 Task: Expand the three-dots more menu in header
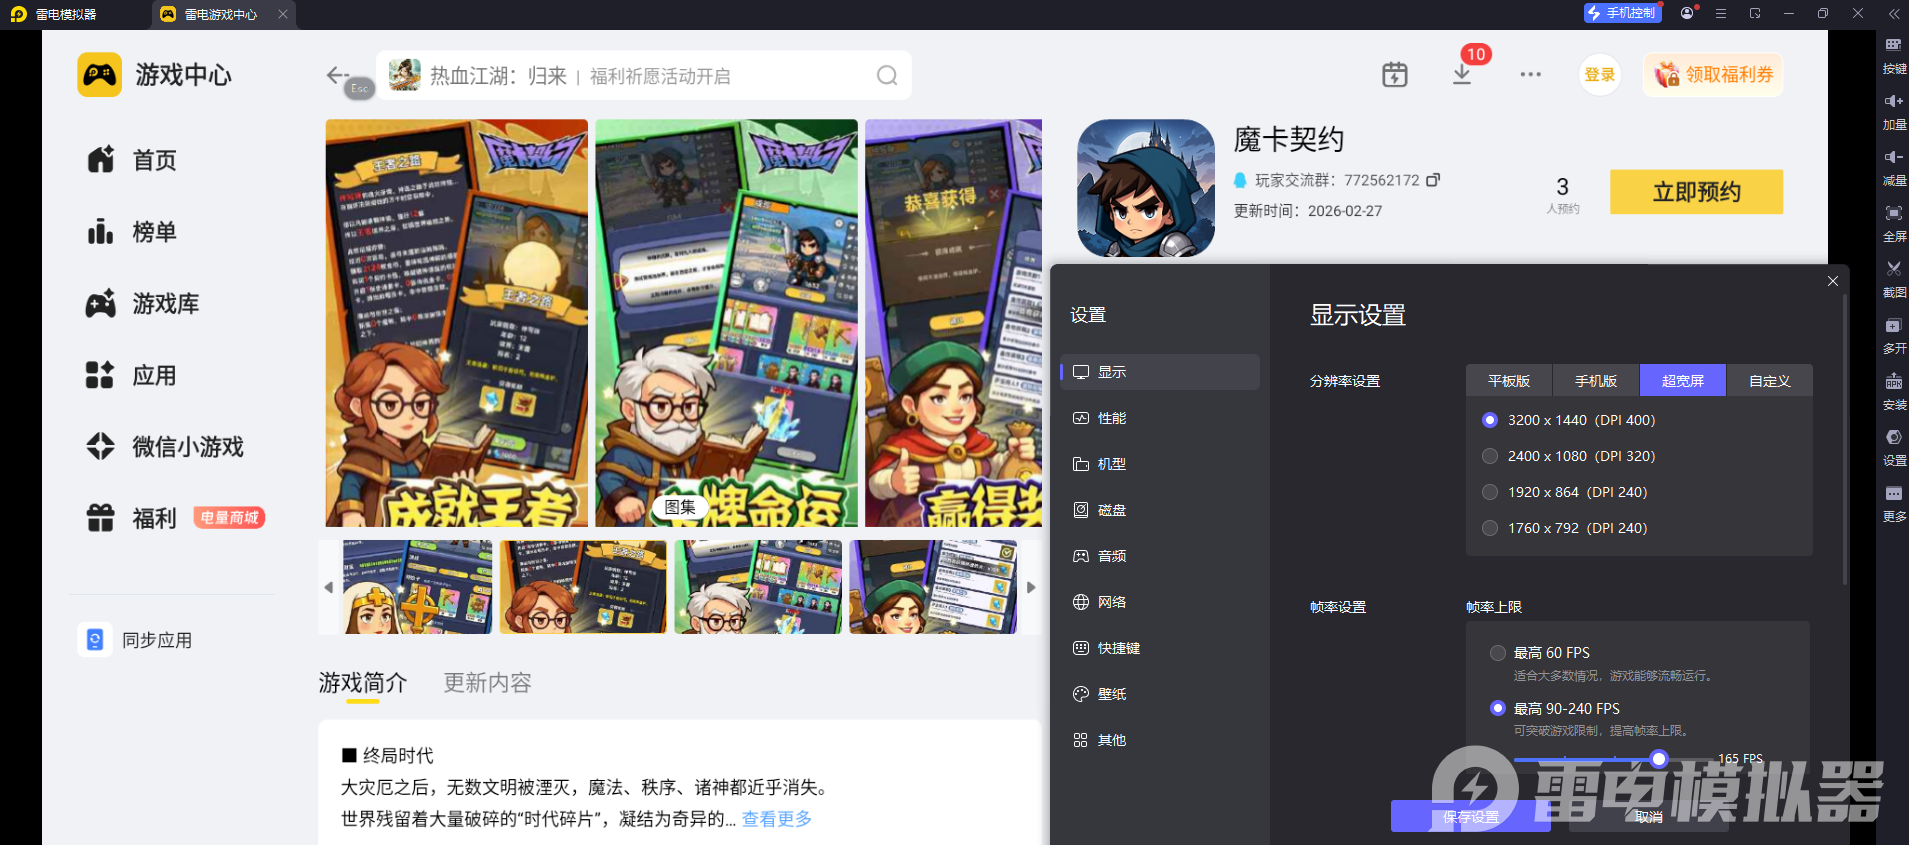tap(1530, 75)
